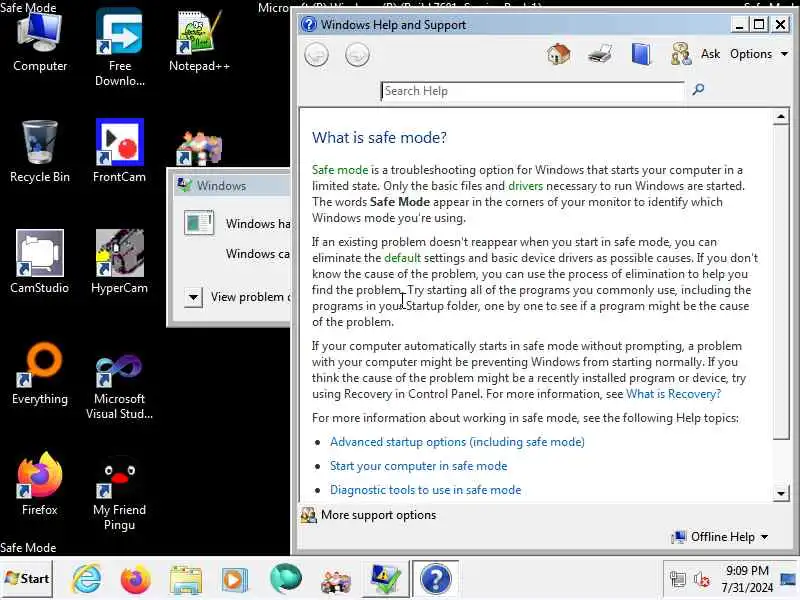The width and height of the screenshot is (800, 600).
Task: Click the Ask people icon
Action: 681,54
